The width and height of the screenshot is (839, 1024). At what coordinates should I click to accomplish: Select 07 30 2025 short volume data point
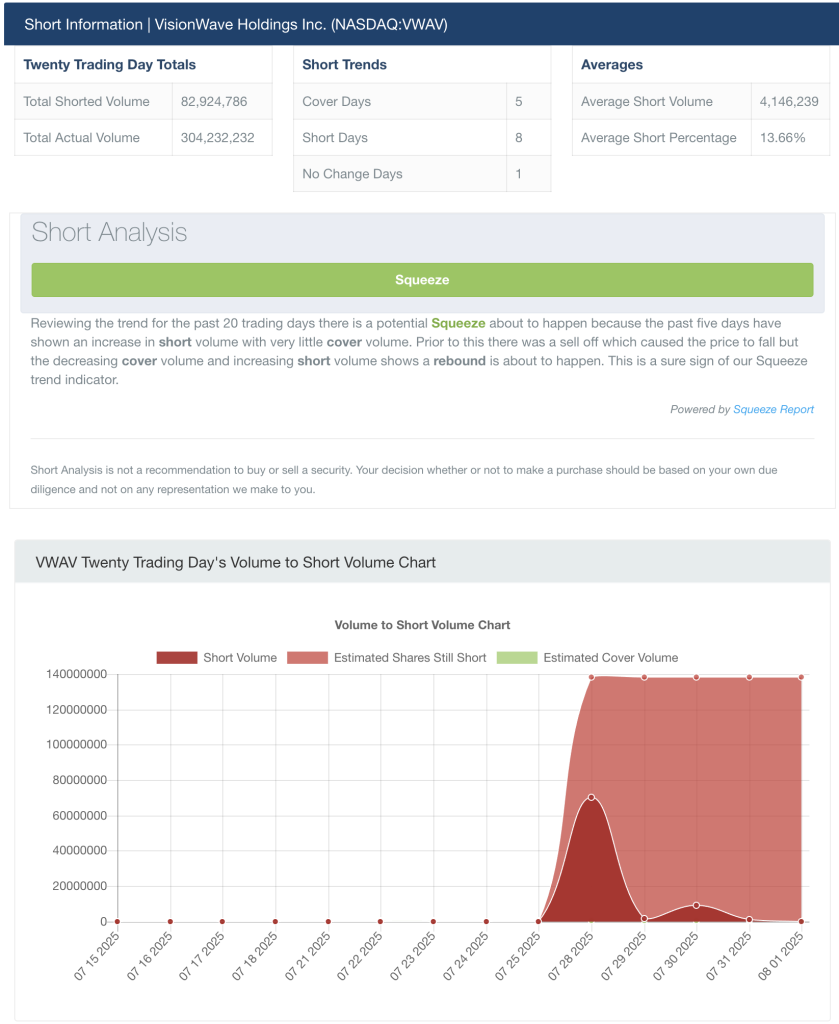[697, 905]
